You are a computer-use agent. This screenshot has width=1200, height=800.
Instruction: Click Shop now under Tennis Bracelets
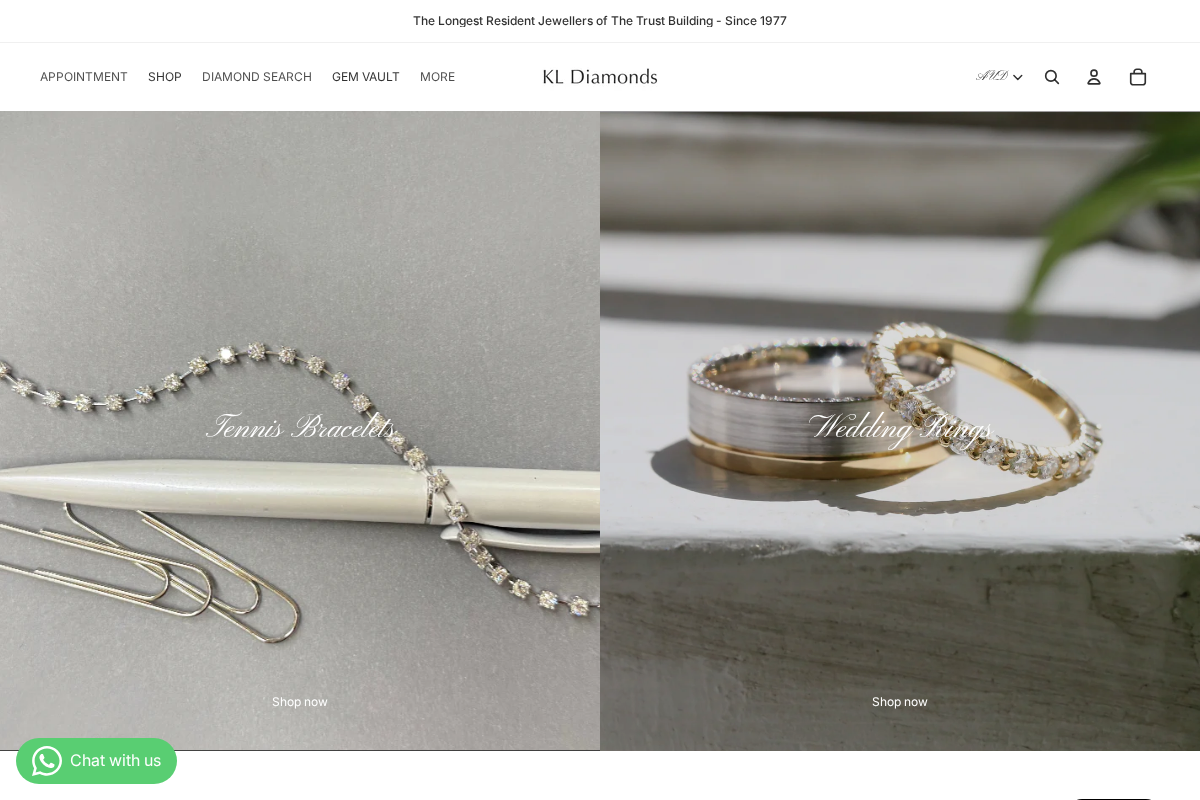click(x=300, y=702)
